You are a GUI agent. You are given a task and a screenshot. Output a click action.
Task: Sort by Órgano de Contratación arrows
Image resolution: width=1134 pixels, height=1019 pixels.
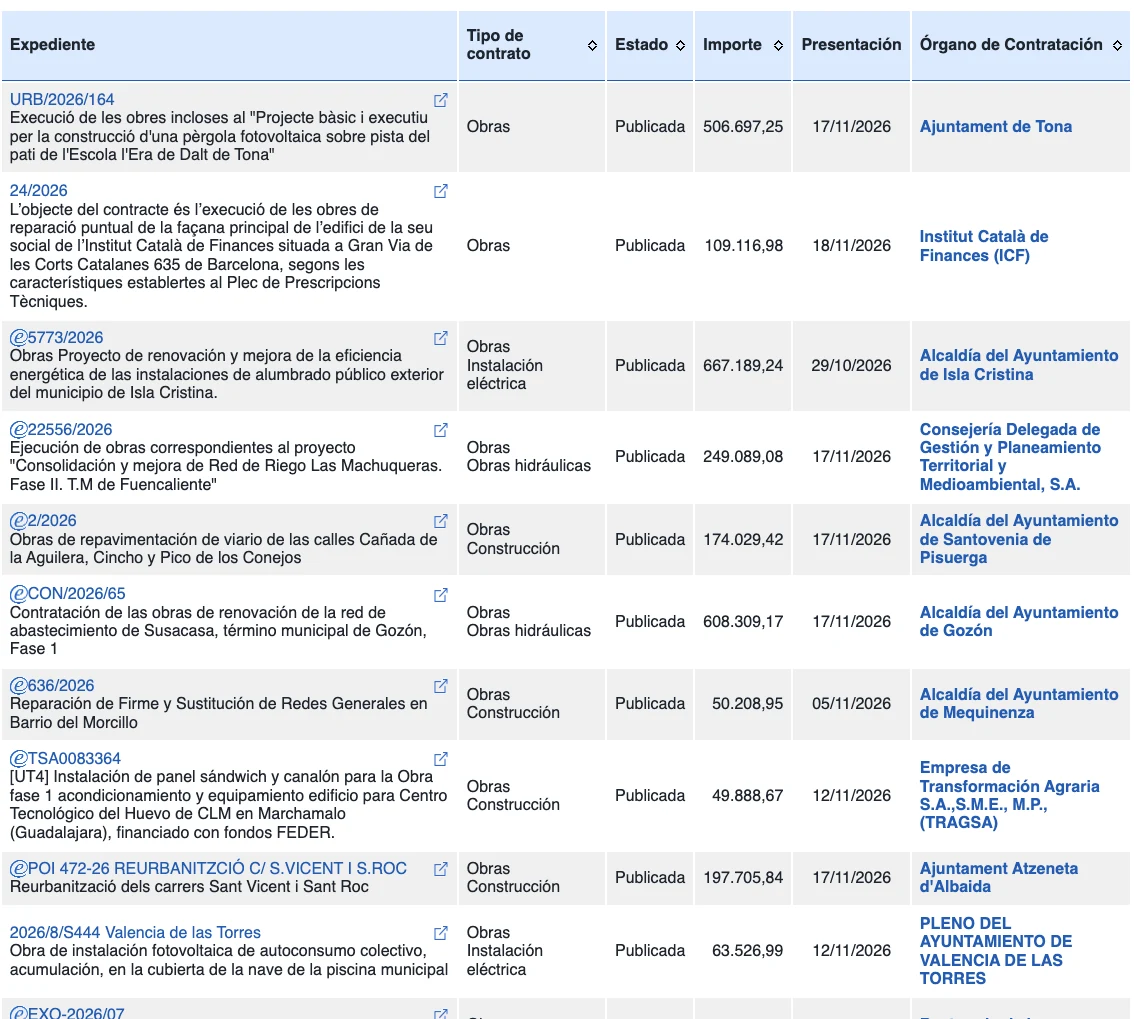tap(1117, 46)
